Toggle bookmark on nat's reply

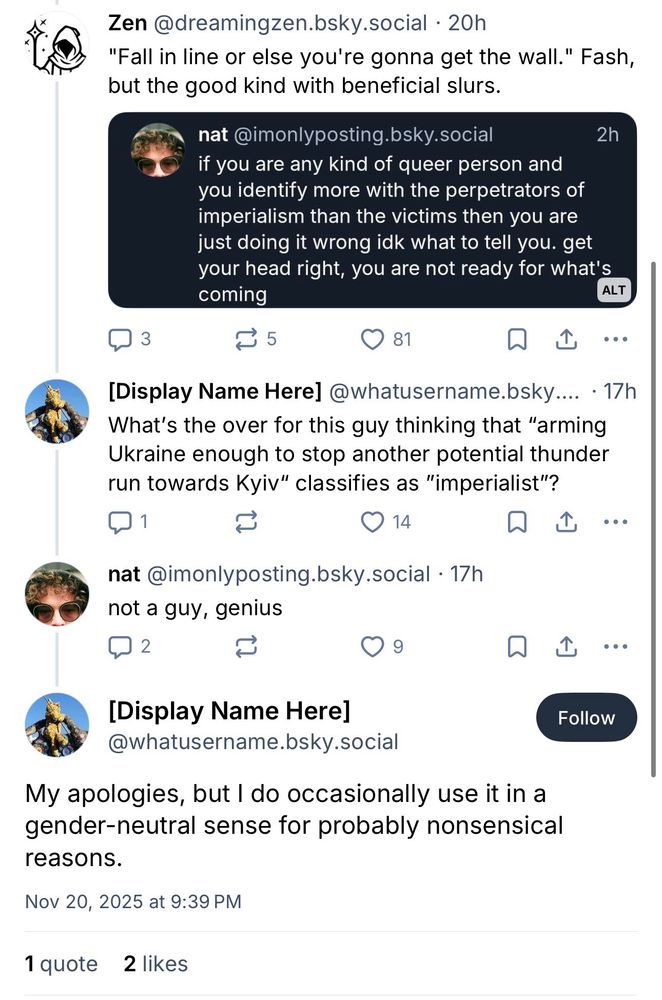coord(517,647)
